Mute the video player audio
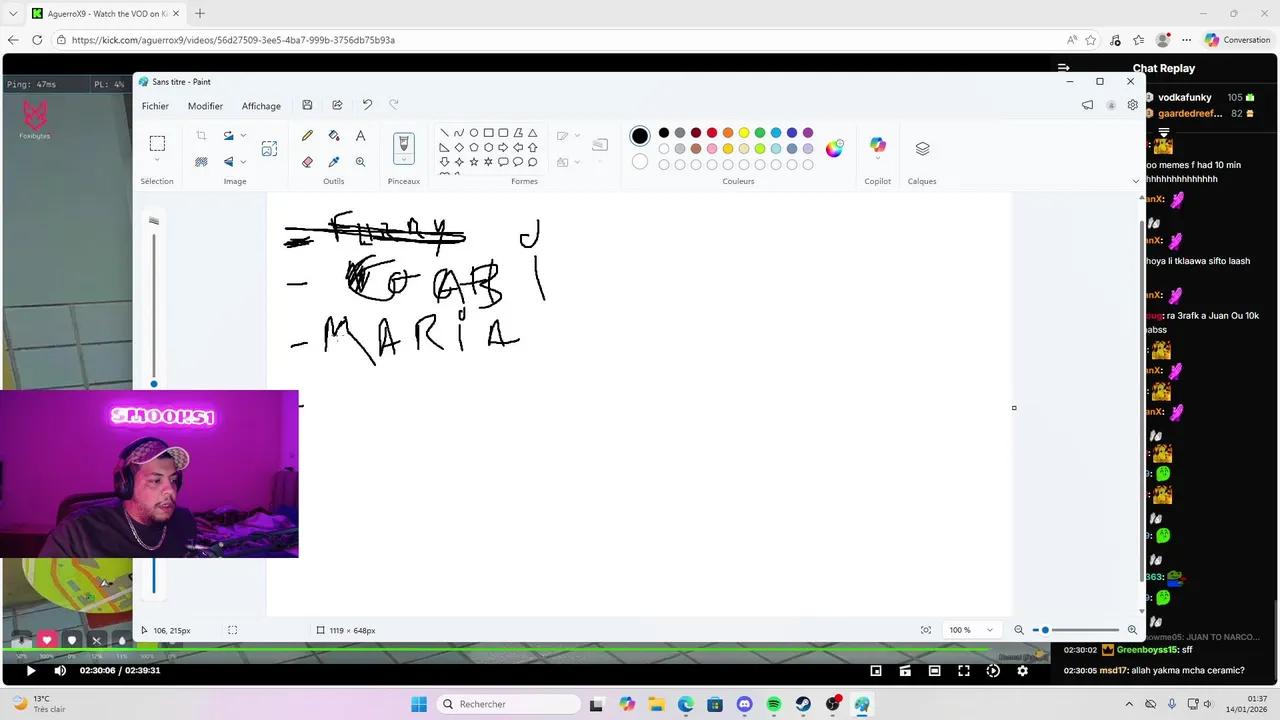This screenshot has width=1280, height=720. [x=60, y=670]
